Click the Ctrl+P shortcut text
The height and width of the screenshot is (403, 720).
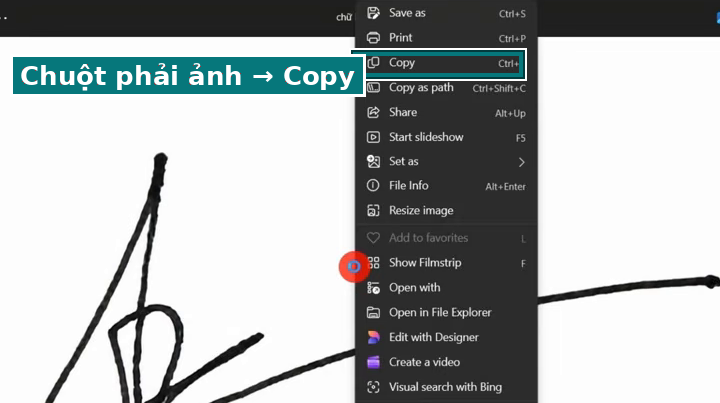click(x=512, y=39)
